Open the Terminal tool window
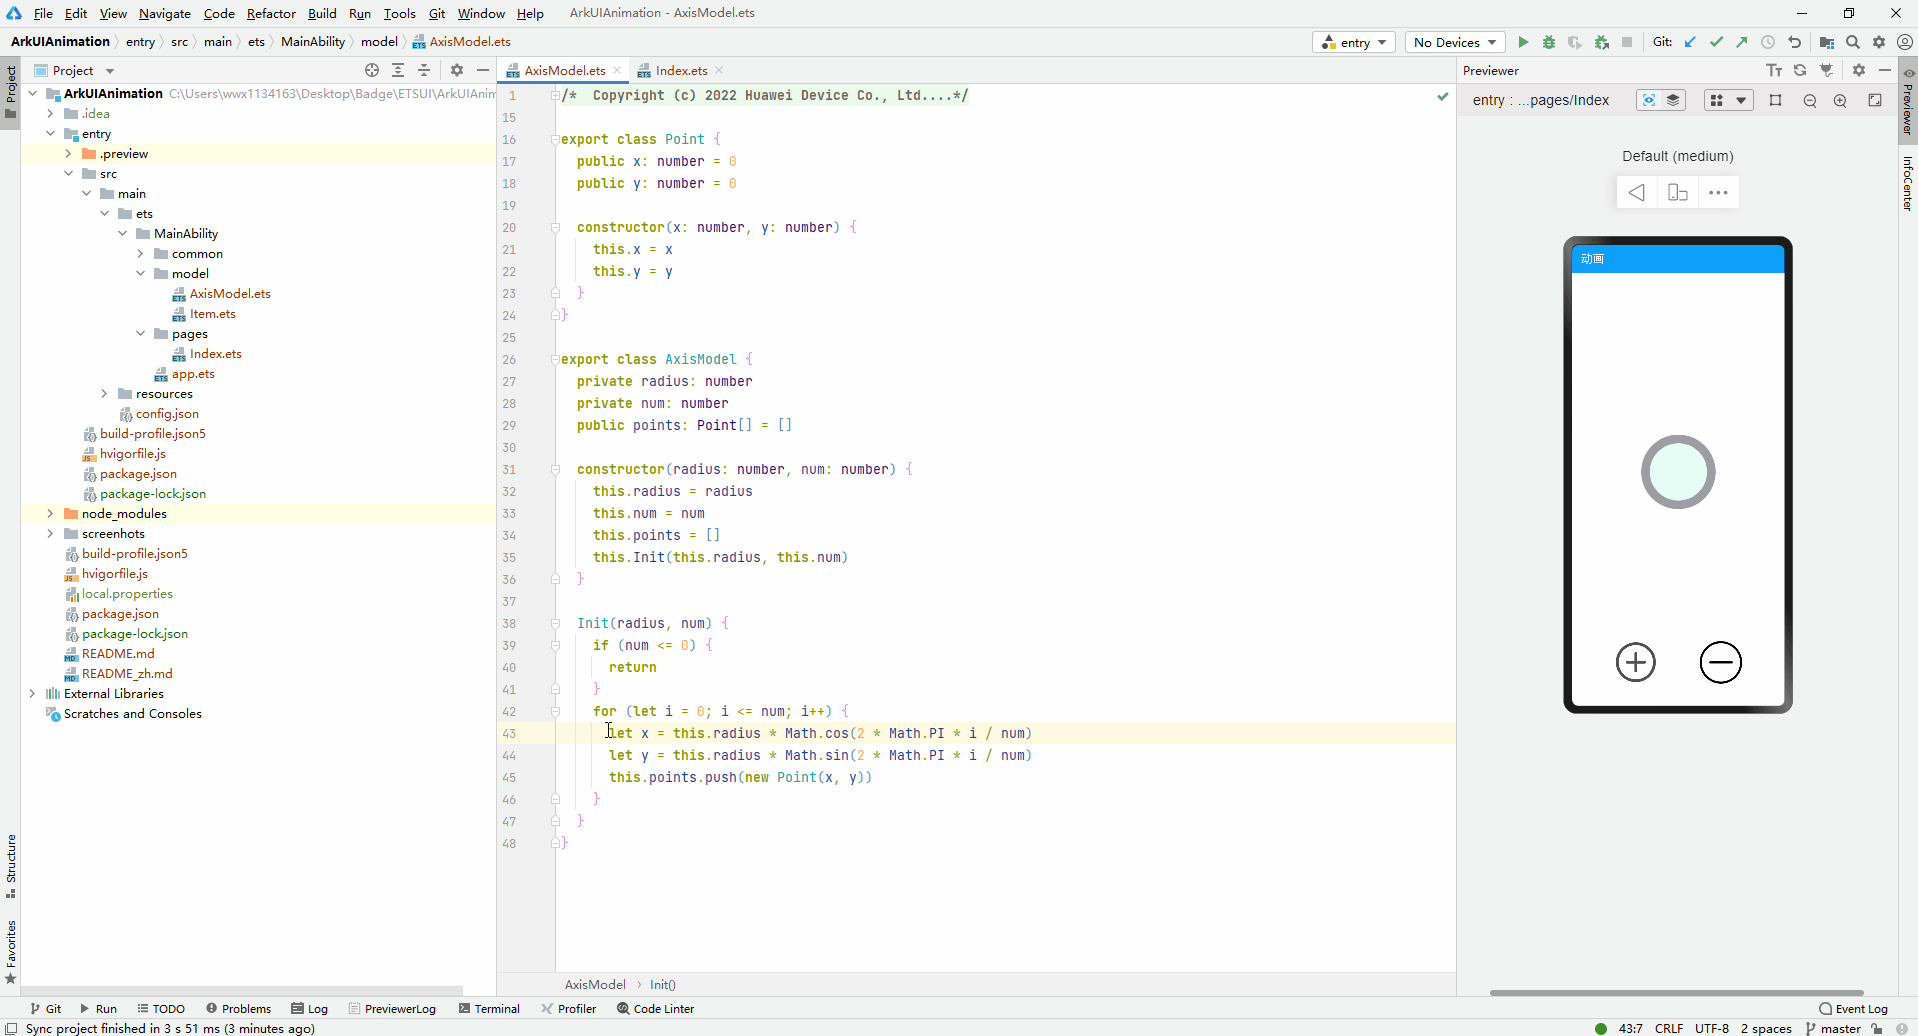This screenshot has width=1918, height=1036. pos(489,1008)
